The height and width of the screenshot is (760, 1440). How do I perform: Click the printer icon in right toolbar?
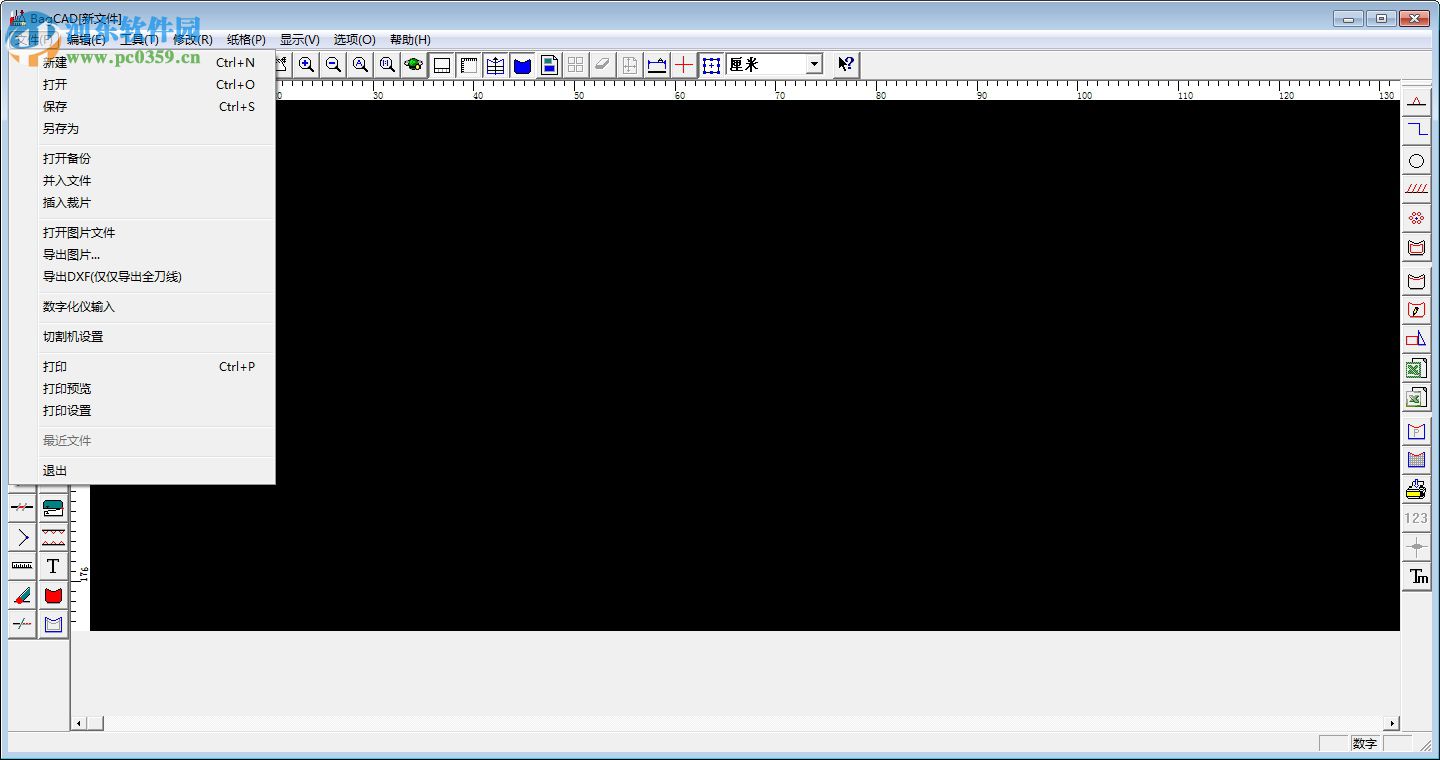pyautogui.click(x=1416, y=489)
